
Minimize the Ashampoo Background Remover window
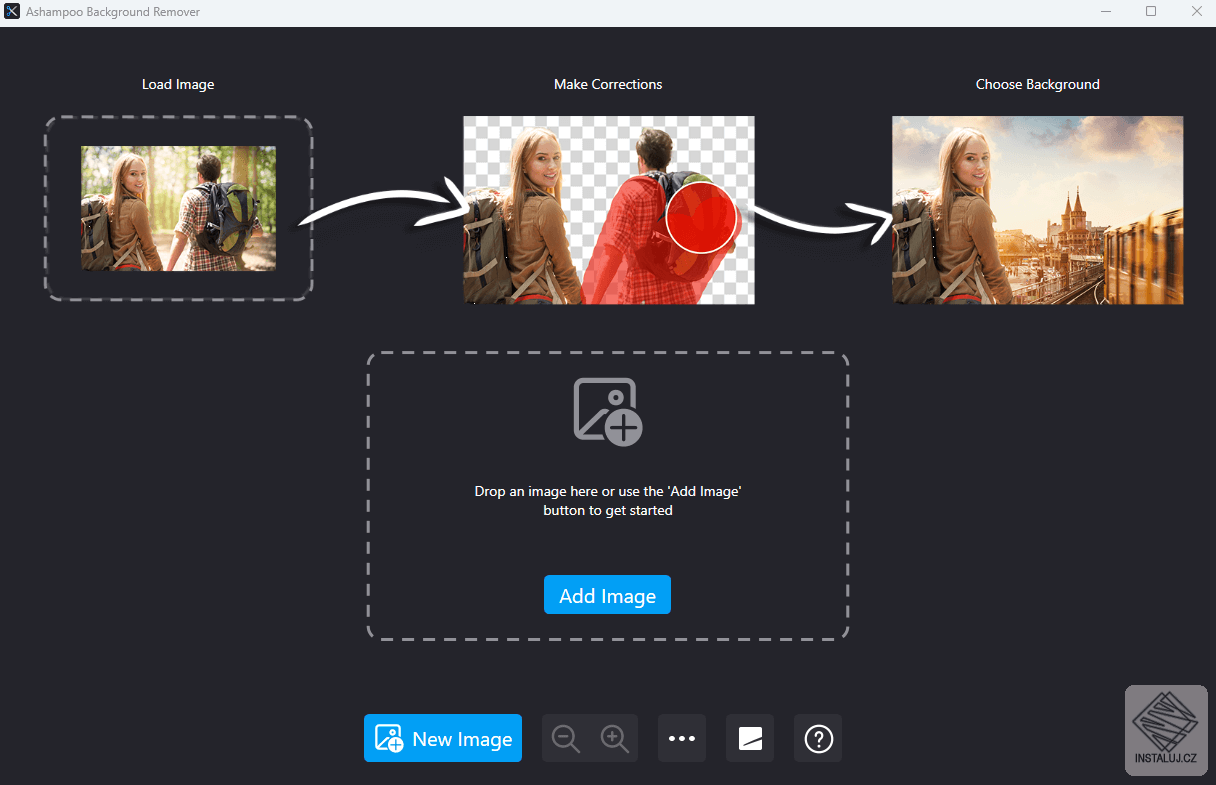(x=1106, y=12)
